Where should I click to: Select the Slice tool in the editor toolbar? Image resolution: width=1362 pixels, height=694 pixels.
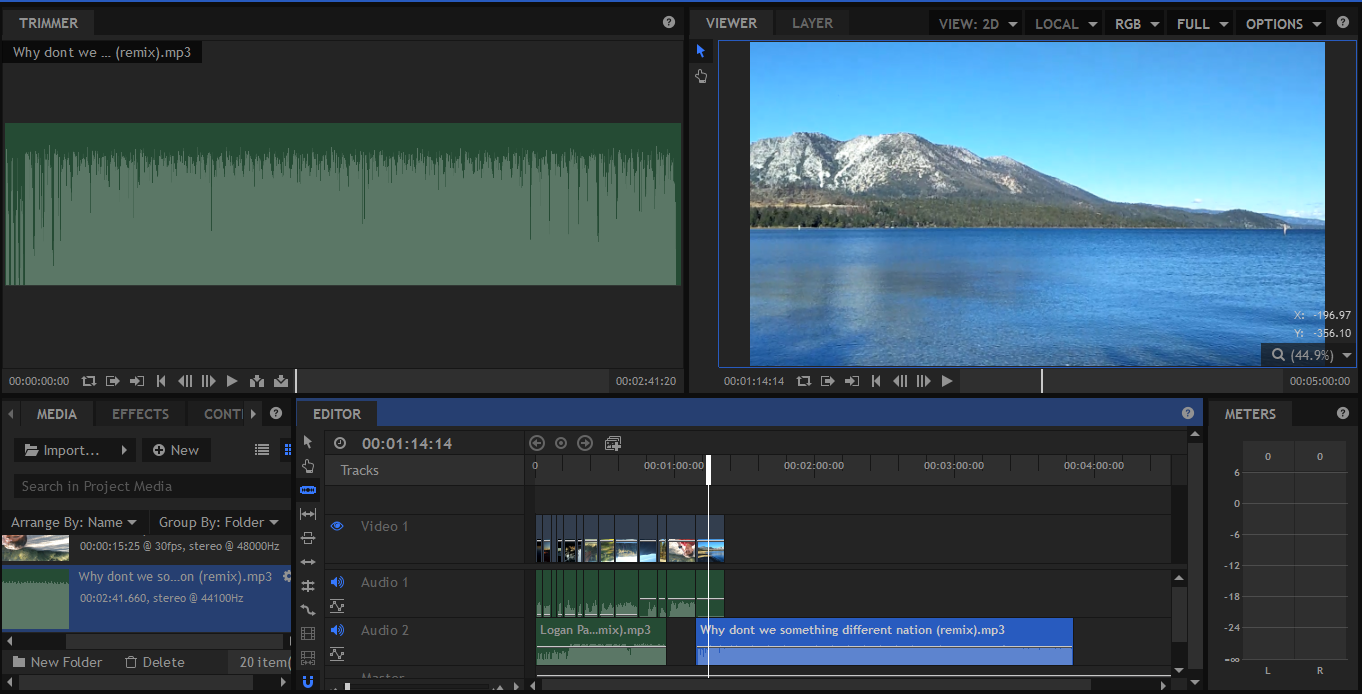[308, 489]
